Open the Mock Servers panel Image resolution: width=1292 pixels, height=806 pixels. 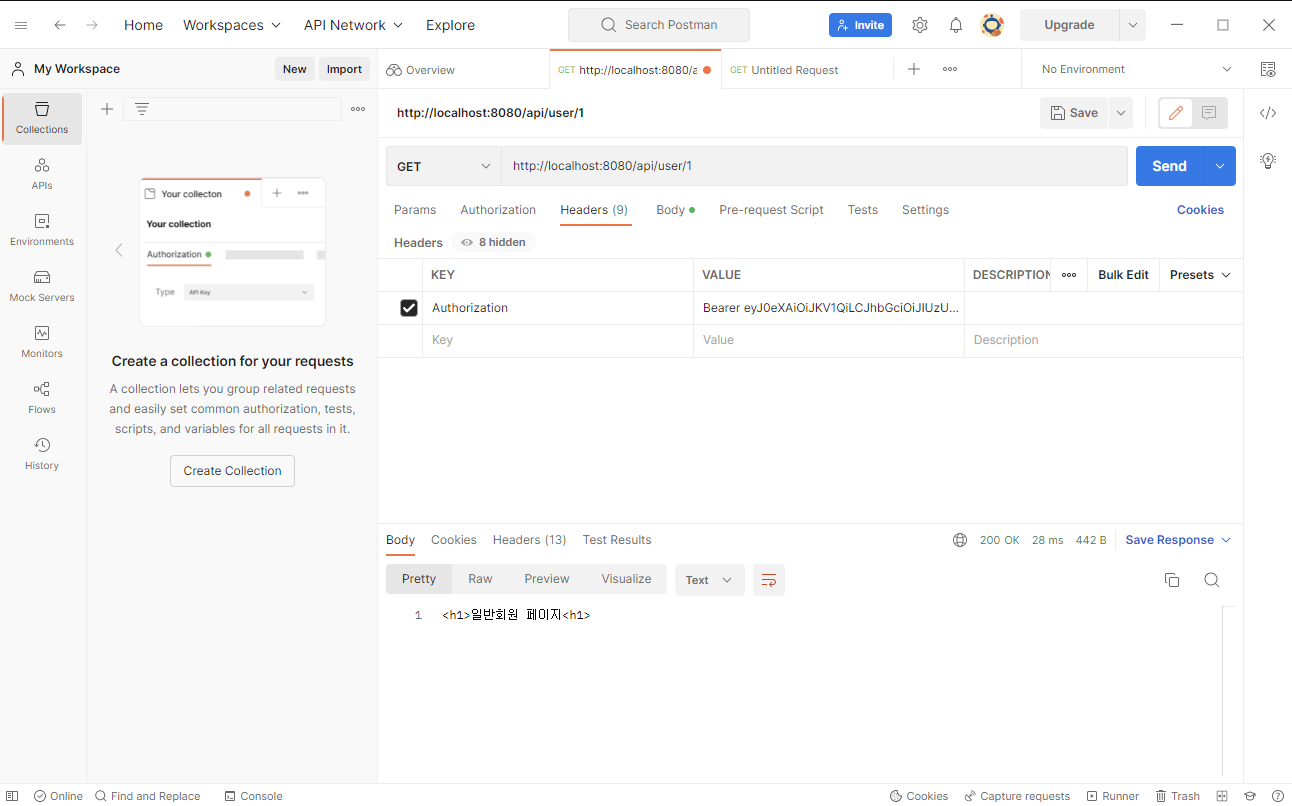(41, 288)
